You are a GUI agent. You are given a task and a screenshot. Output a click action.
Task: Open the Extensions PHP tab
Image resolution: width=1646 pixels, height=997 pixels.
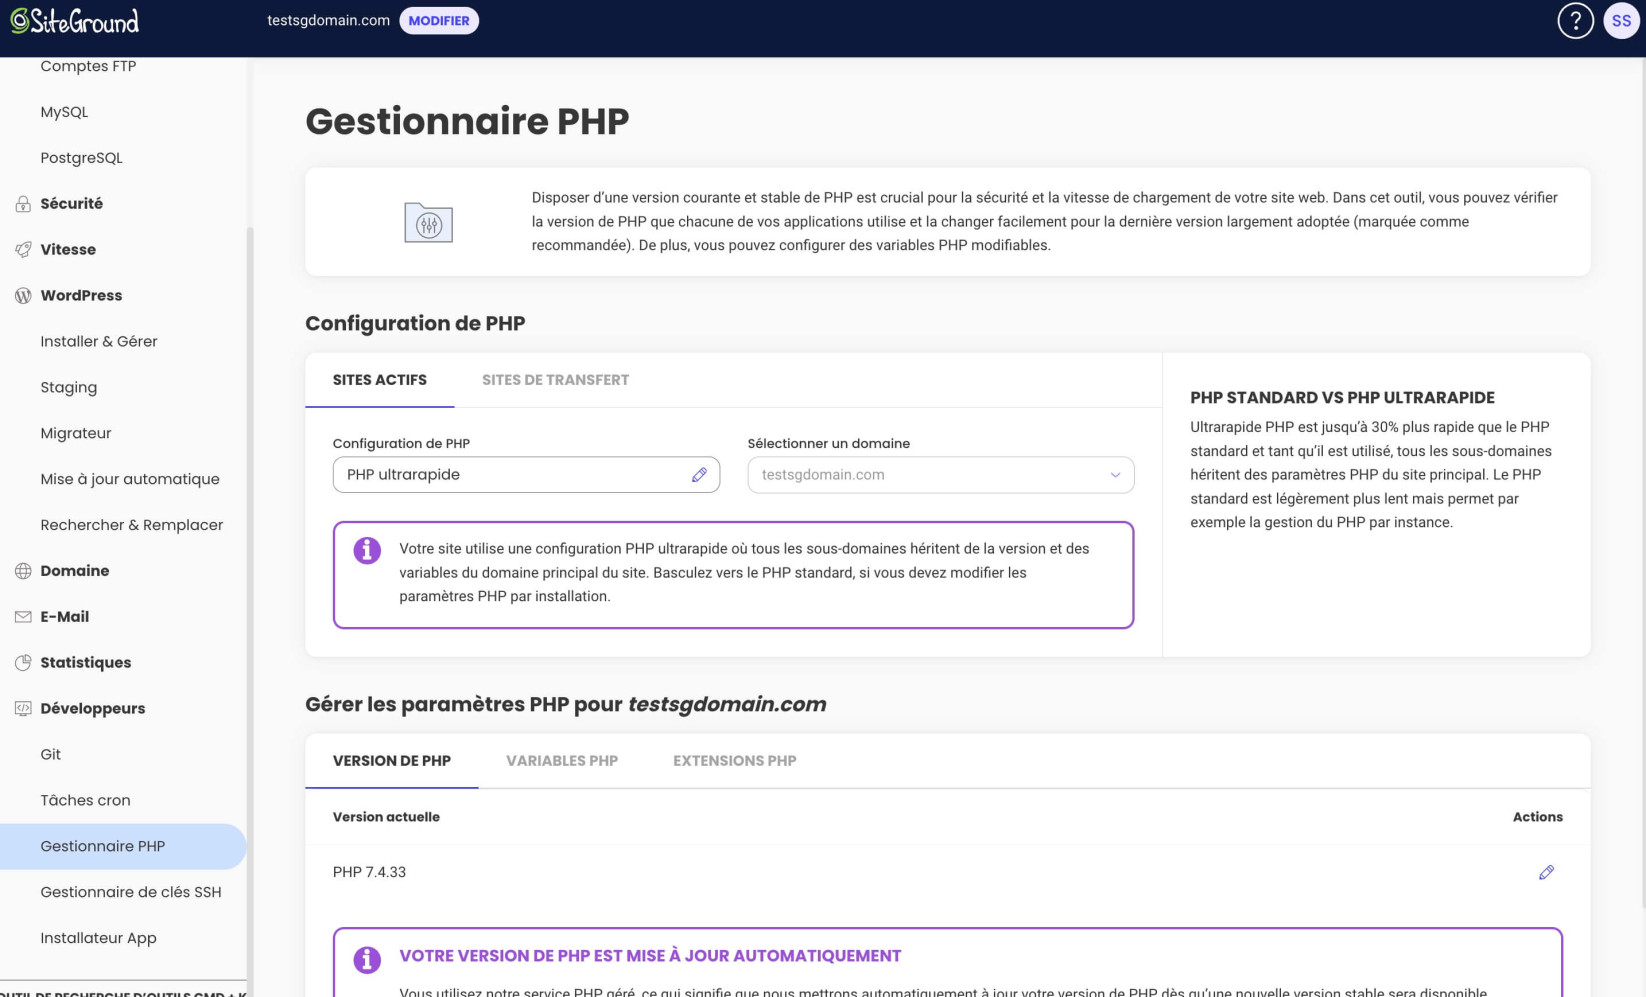click(x=735, y=761)
